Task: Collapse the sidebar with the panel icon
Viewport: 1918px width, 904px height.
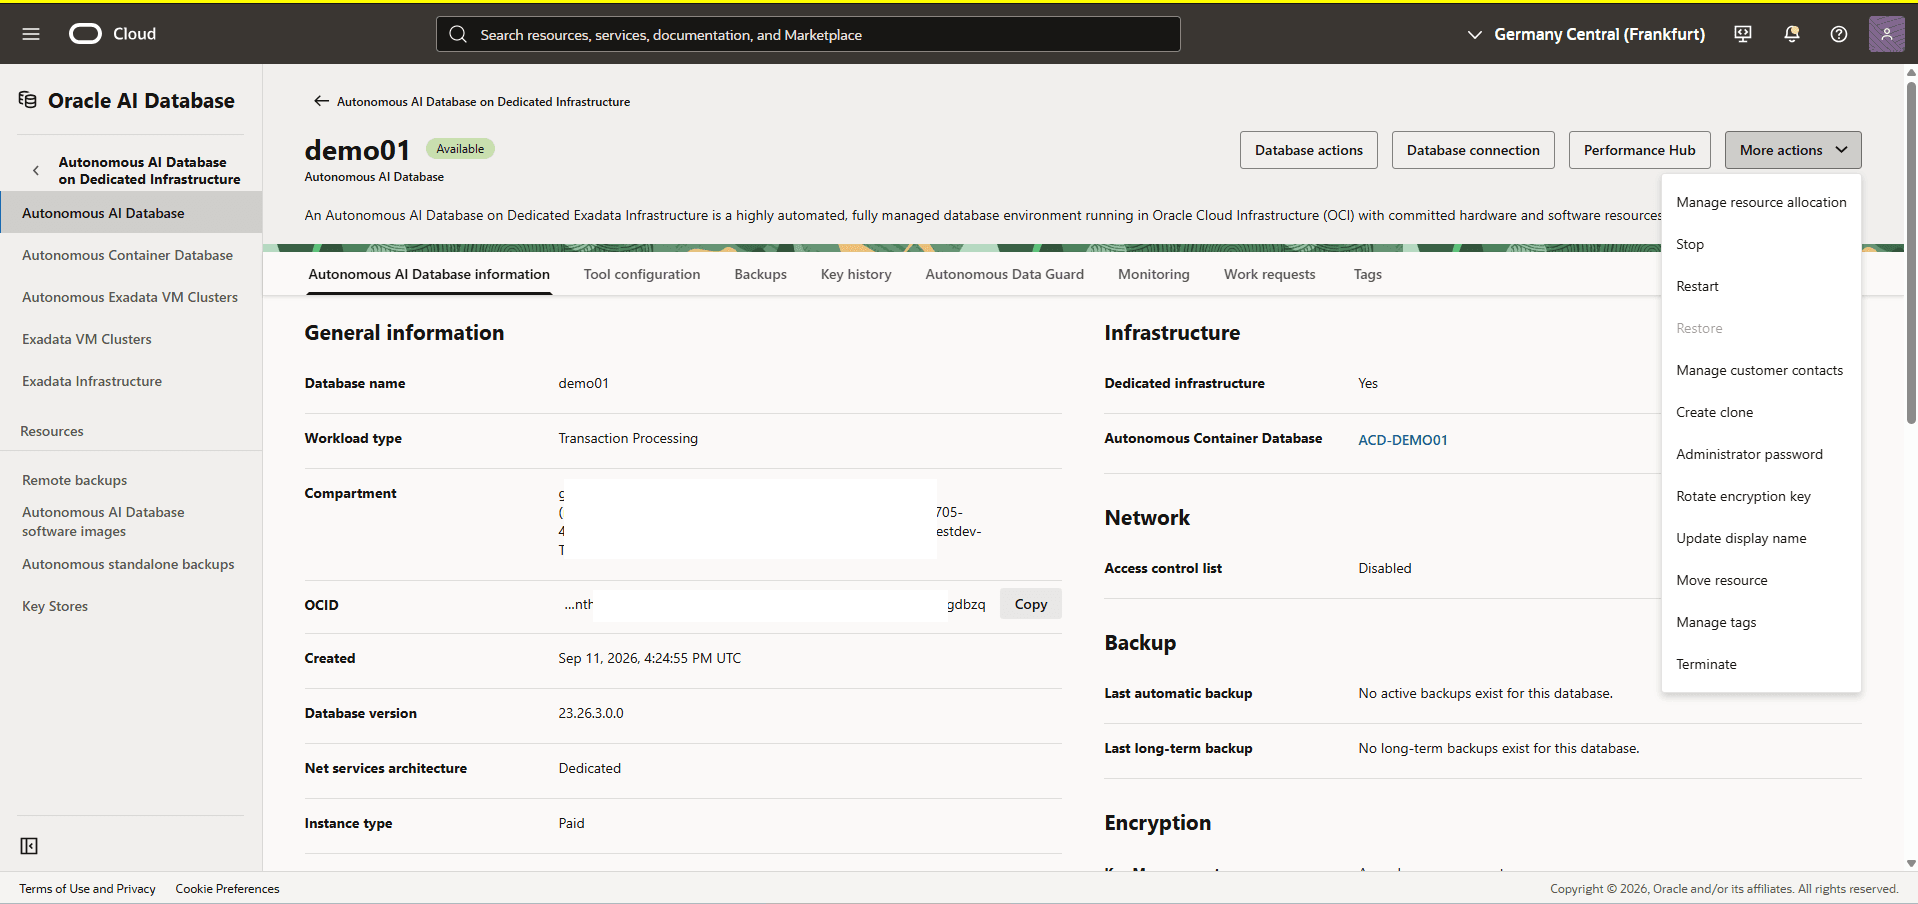Action: (x=29, y=846)
